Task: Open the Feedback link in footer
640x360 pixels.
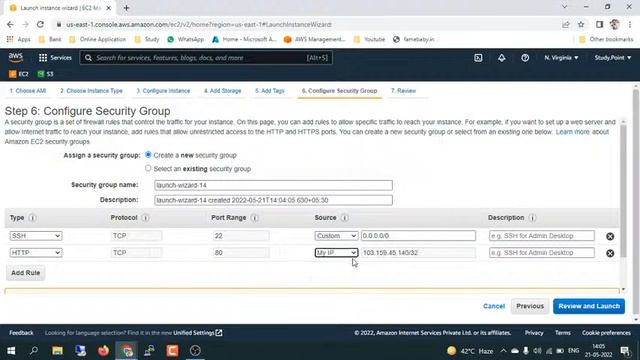Action: pos(21,333)
